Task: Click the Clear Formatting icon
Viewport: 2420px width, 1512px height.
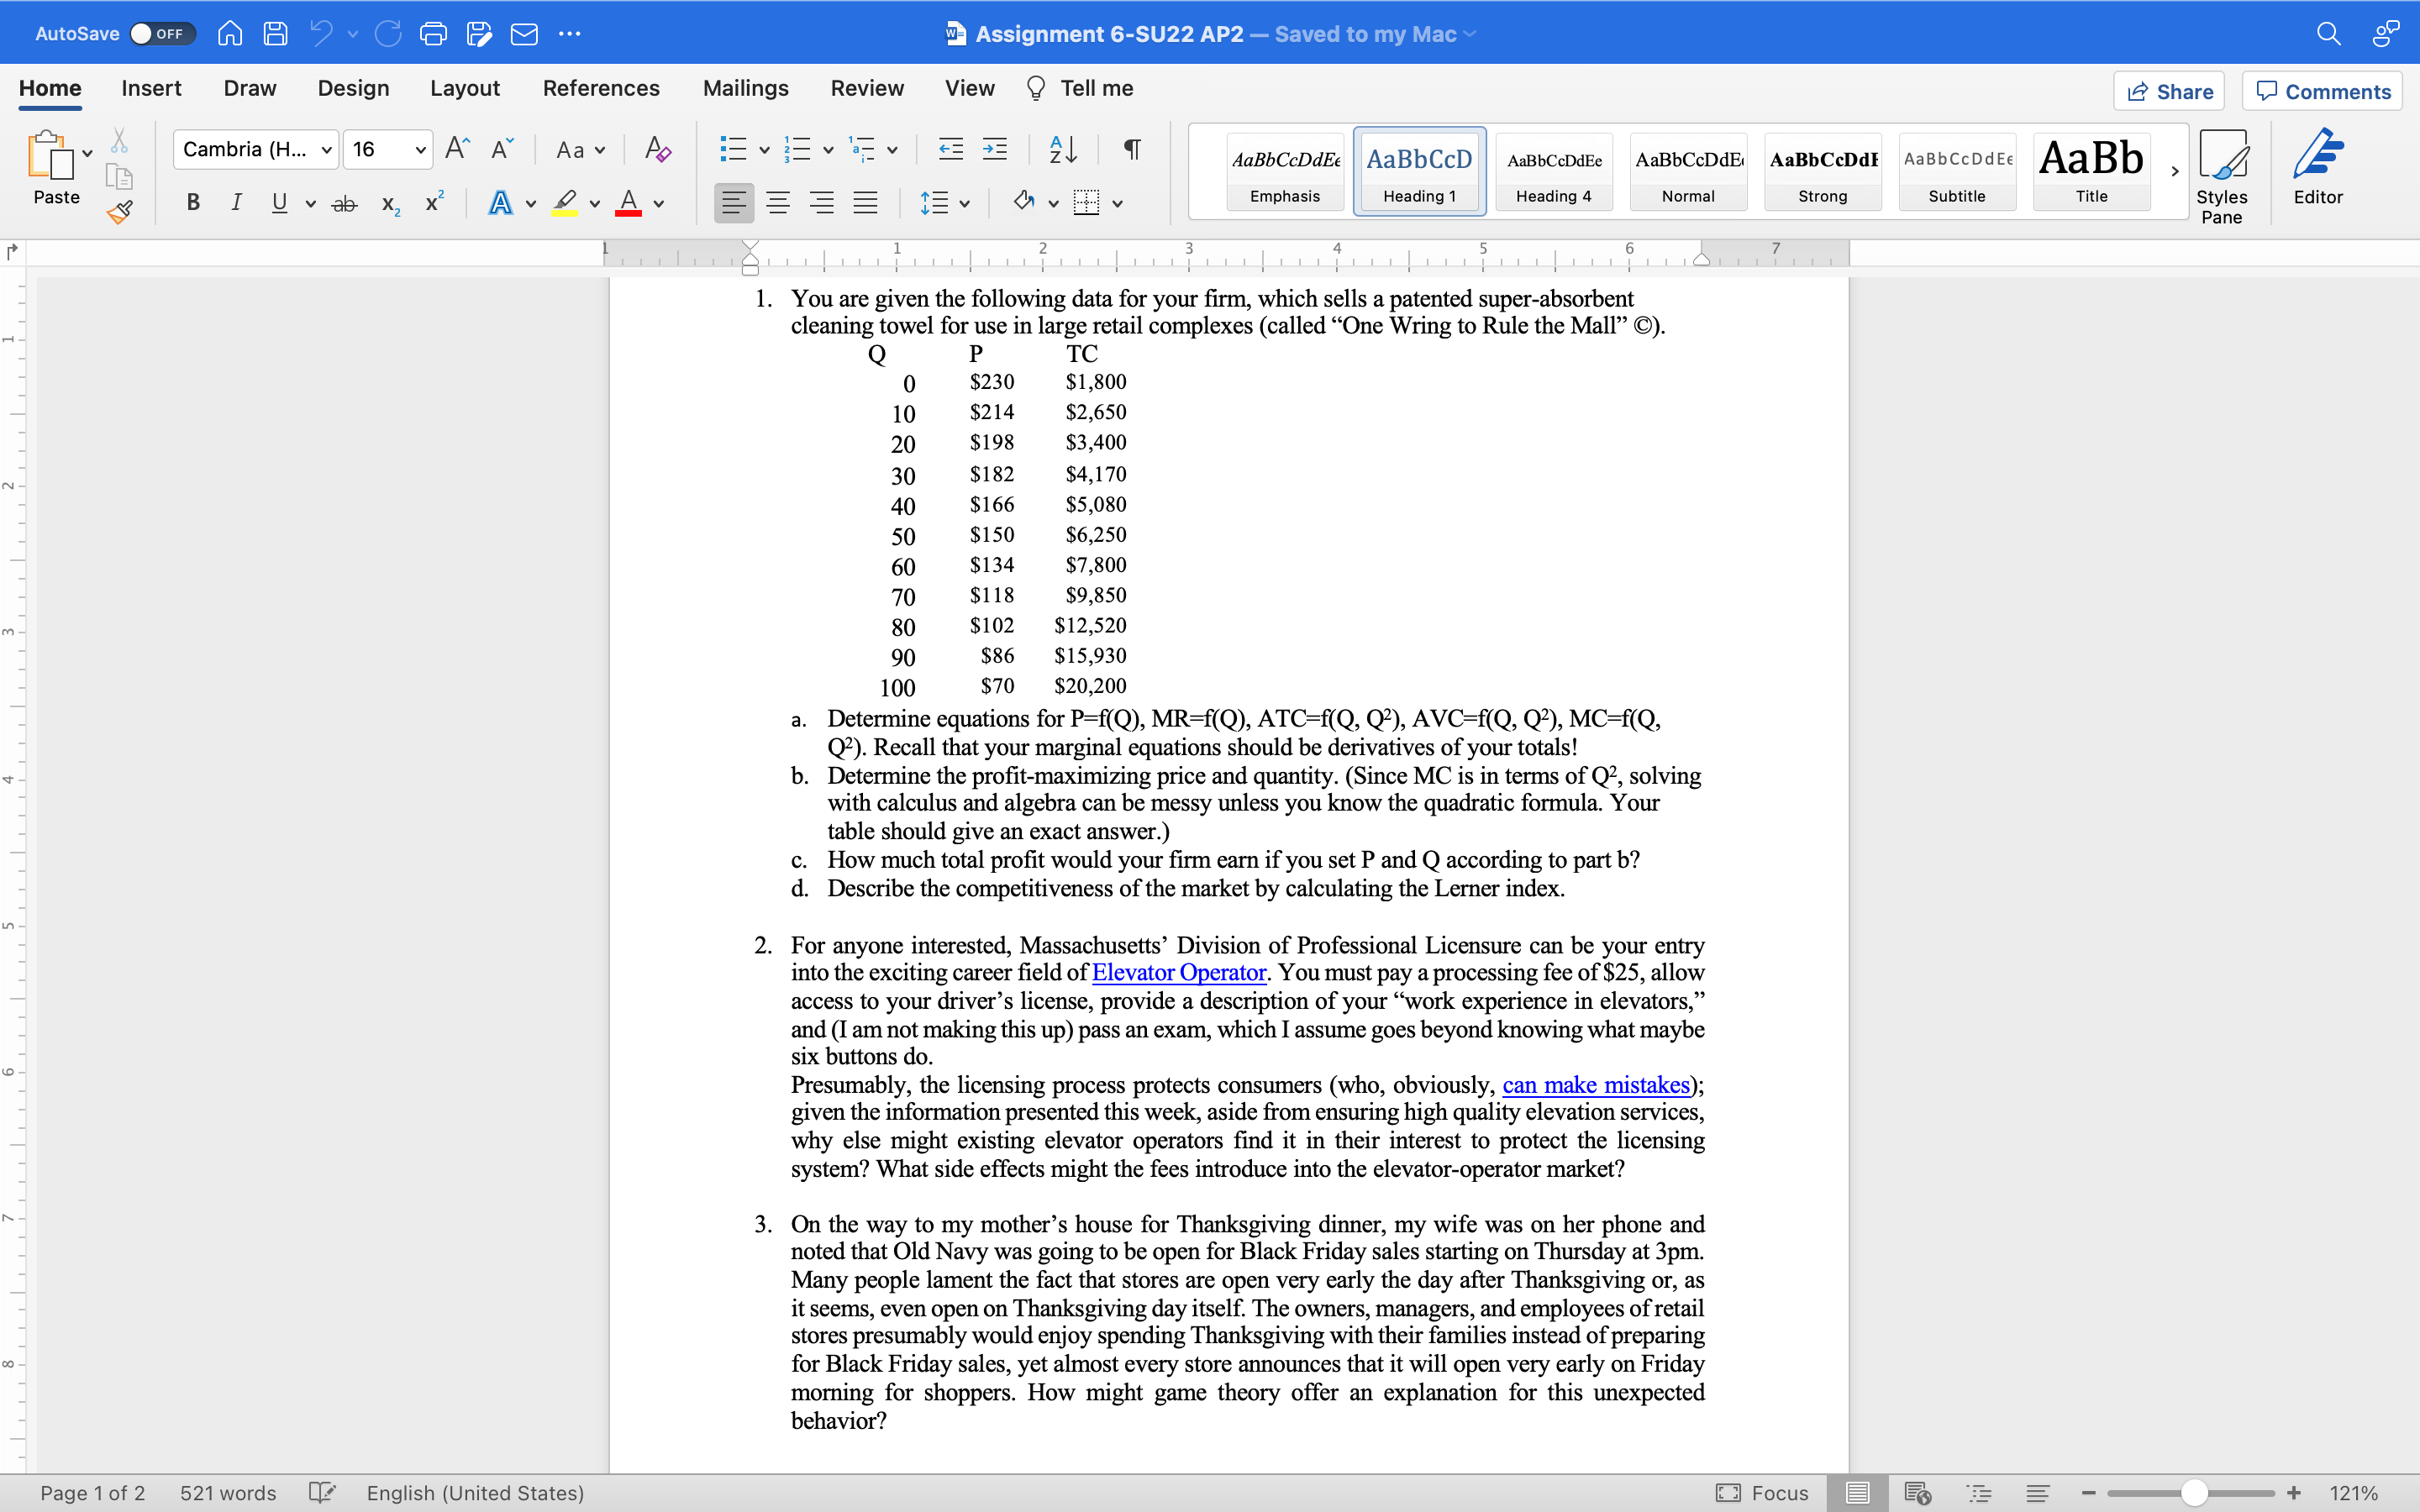Action: point(657,150)
